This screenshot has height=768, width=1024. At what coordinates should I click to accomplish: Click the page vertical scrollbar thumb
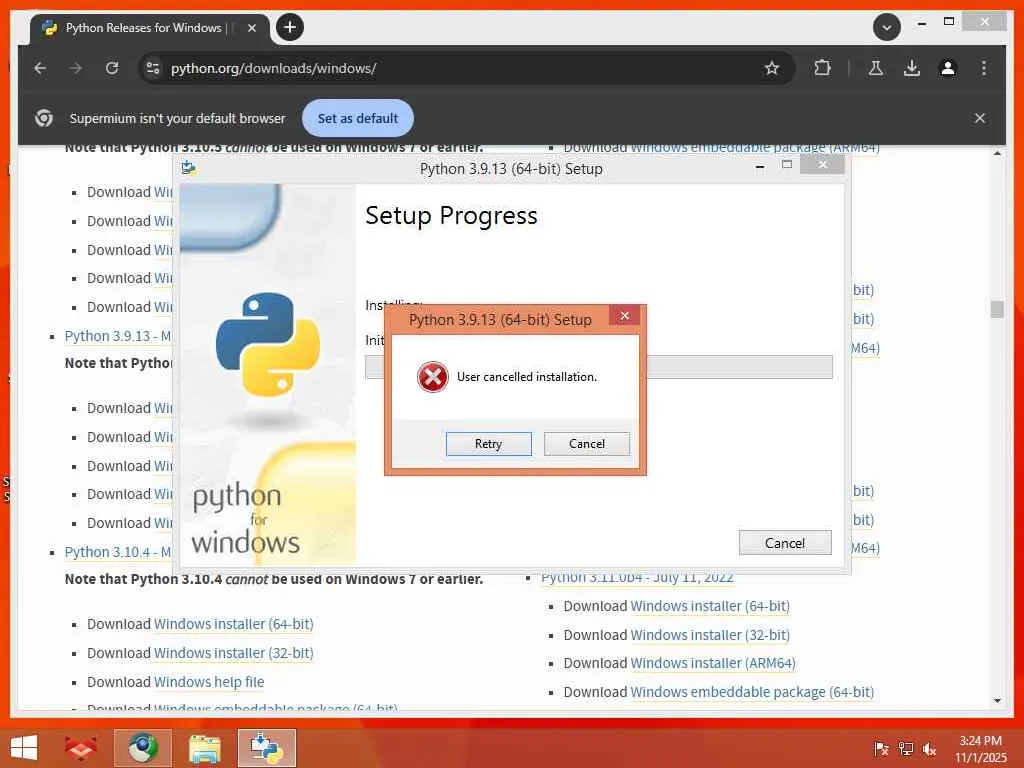[997, 309]
